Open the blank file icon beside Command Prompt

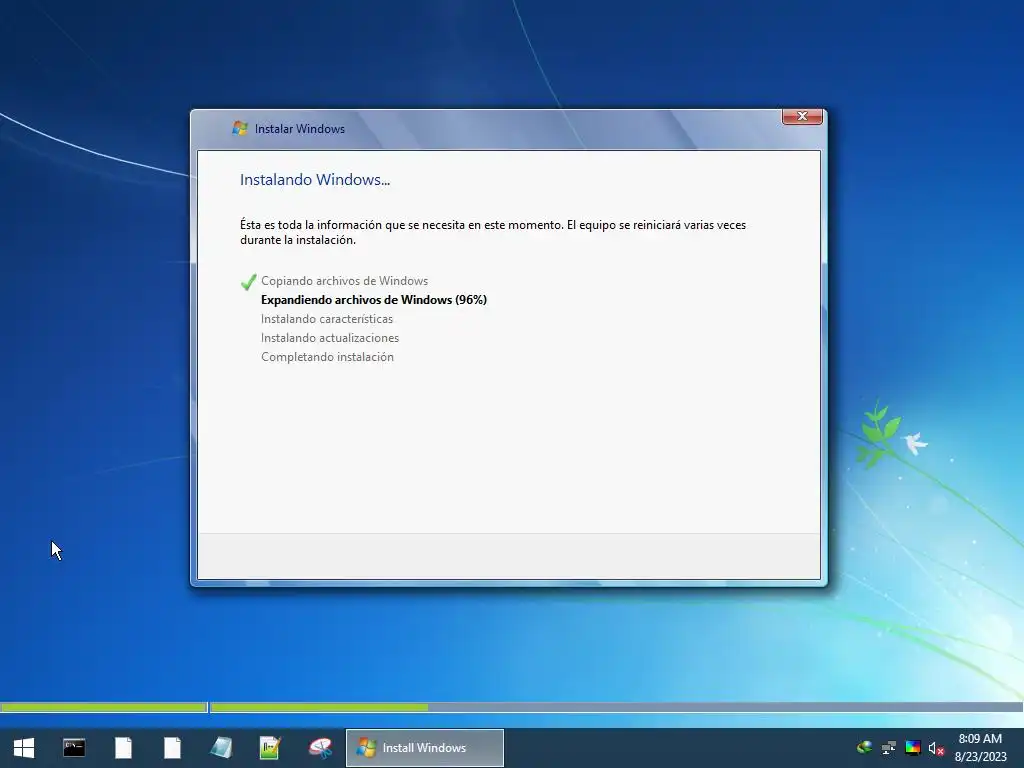pyautogui.click(x=123, y=748)
